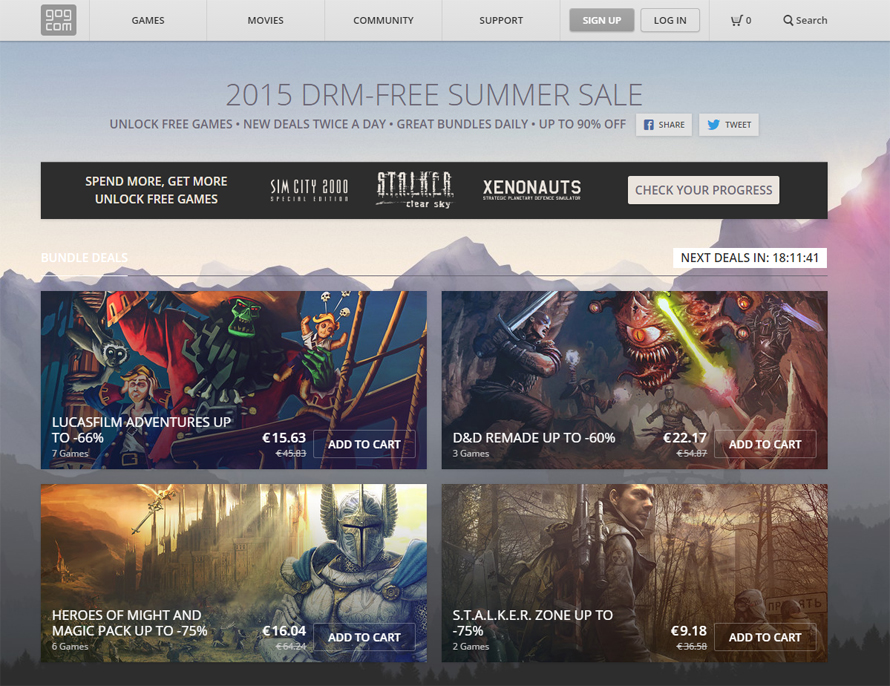The image size is (890, 686).
Task: Open the shopping cart icon
Action: pyautogui.click(x=737, y=20)
